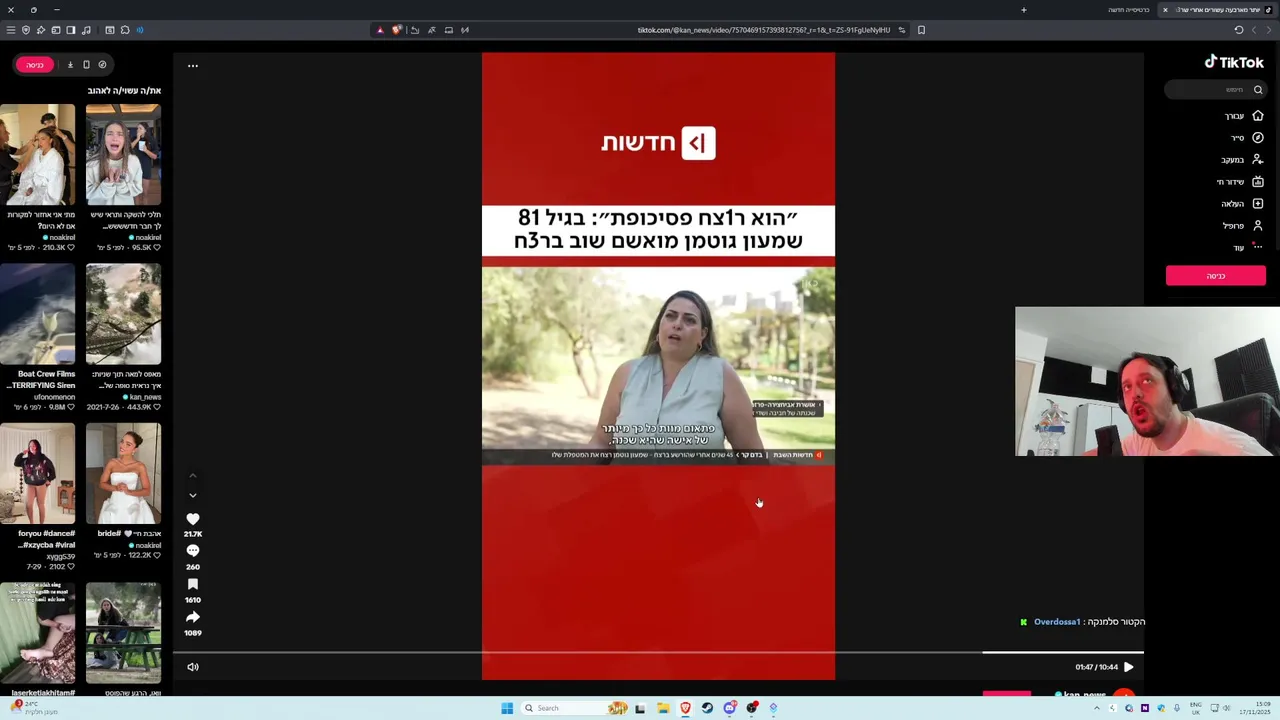1280x720 pixels.
Task: Click the TikTok logo
Action: pyautogui.click(x=1234, y=62)
